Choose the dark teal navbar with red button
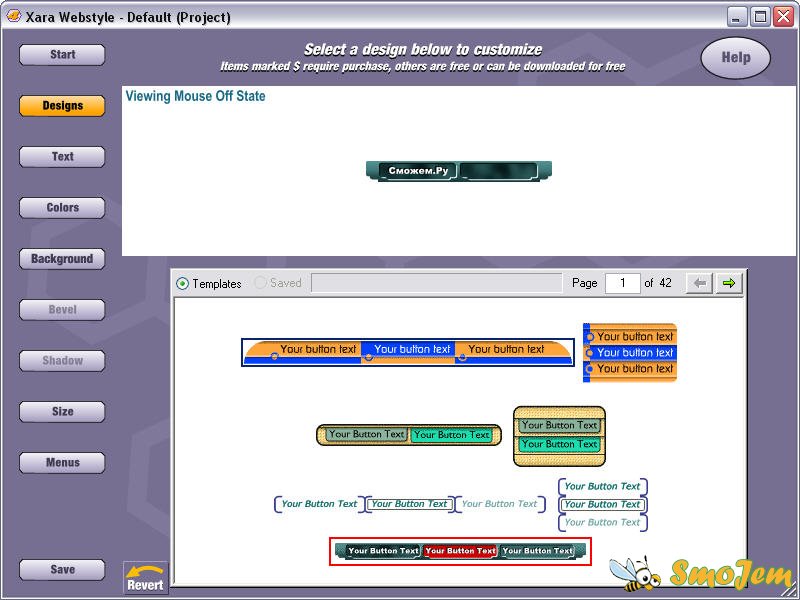800x600 pixels. pyautogui.click(x=460, y=551)
